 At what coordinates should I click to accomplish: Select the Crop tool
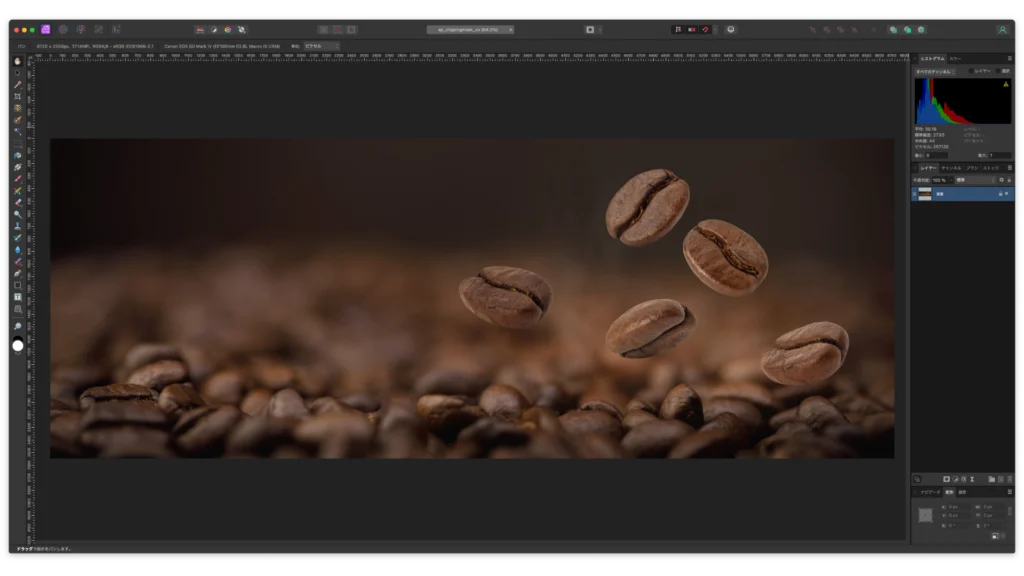[x=17, y=96]
